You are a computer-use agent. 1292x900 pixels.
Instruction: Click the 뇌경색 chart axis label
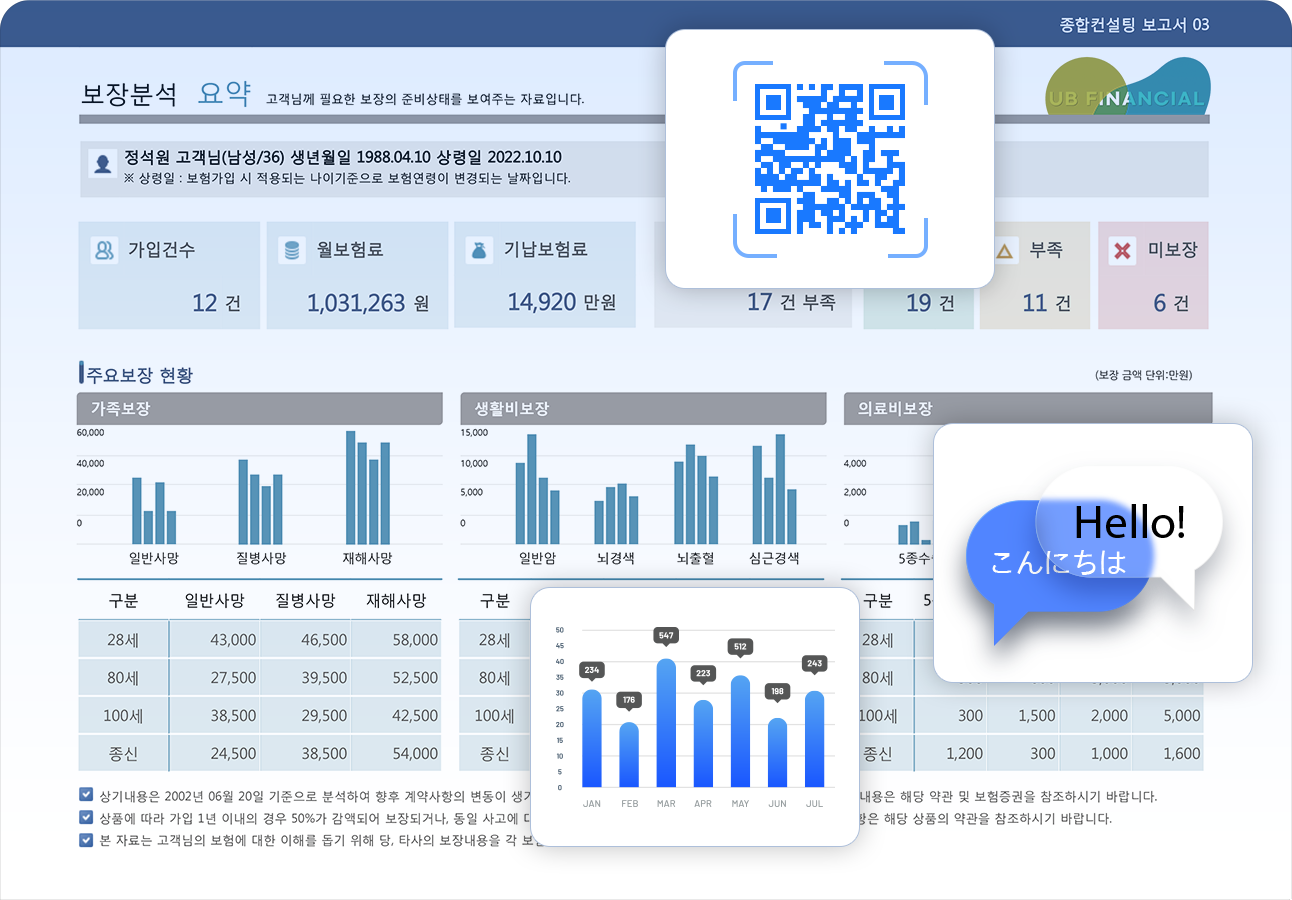616,559
